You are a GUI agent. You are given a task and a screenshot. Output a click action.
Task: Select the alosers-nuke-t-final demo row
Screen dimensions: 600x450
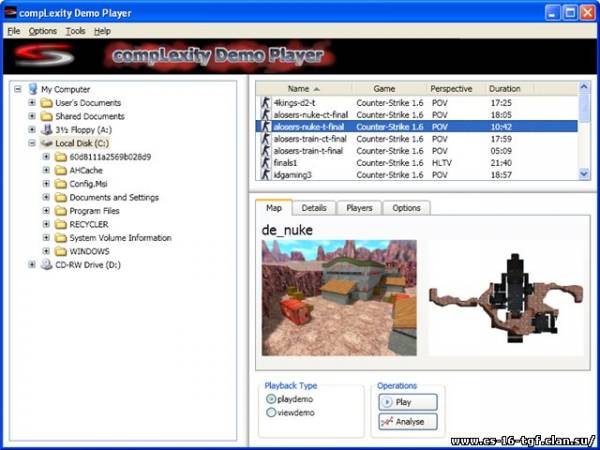(417, 127)
